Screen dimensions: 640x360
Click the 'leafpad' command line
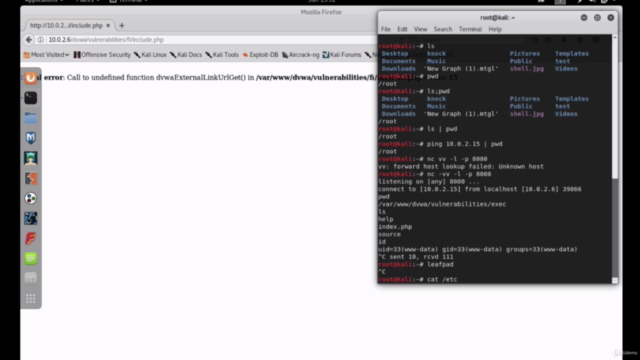click(x=416, y=264)
